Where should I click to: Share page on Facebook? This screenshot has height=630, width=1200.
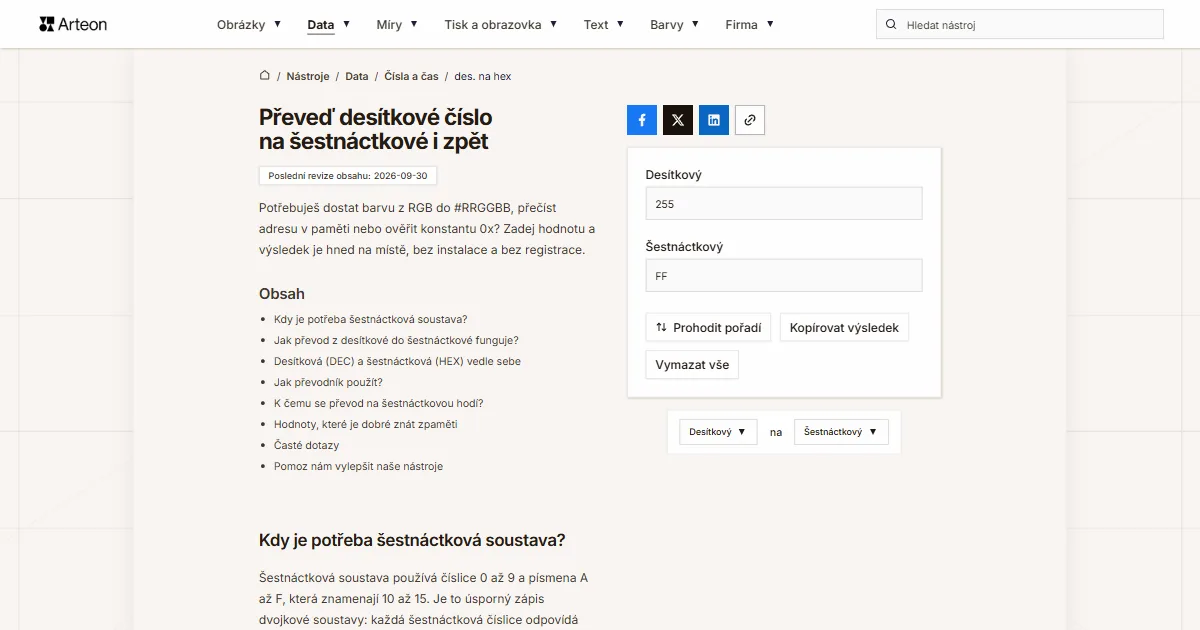point(642,120)
